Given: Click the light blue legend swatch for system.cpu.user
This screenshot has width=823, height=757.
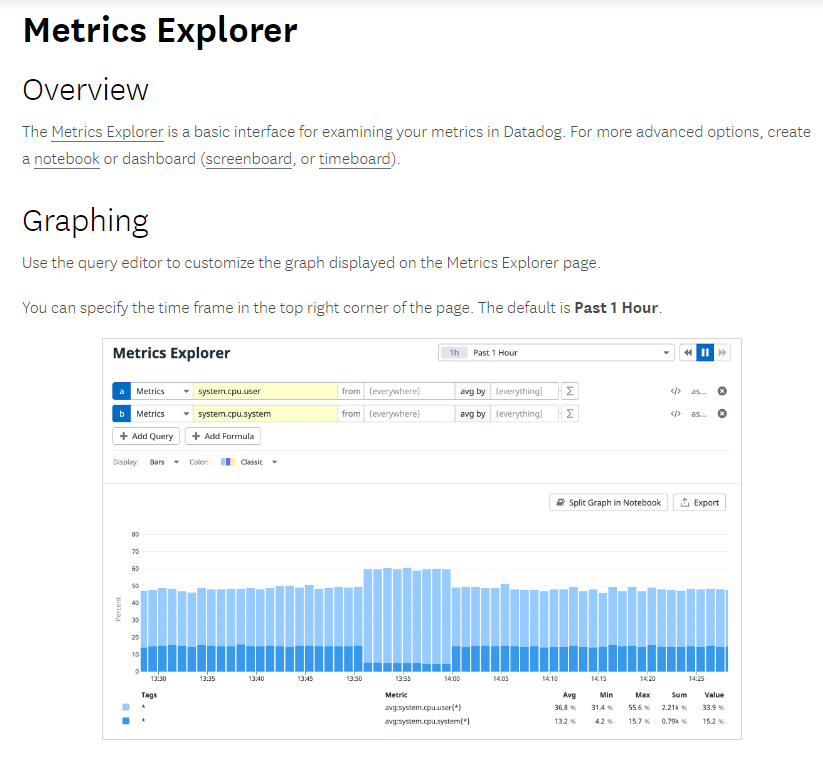Looking at the screenshot, I should (125, 707).
